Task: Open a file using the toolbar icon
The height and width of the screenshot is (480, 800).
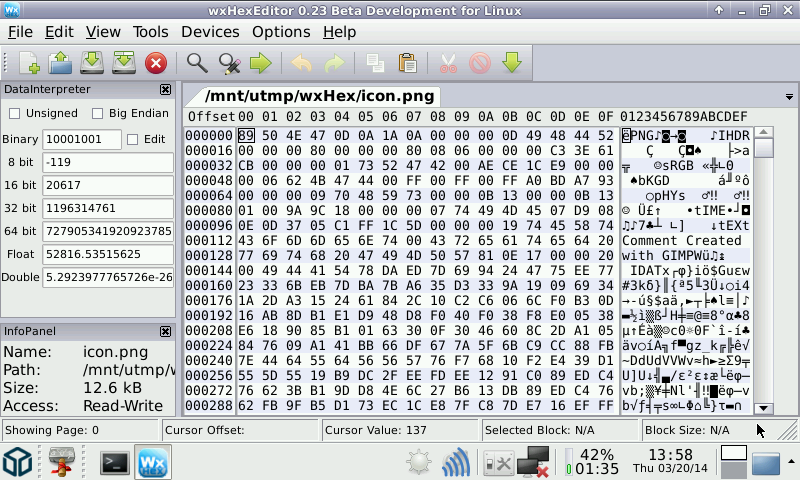Action: pyautogui.click(x=60, y=63)
